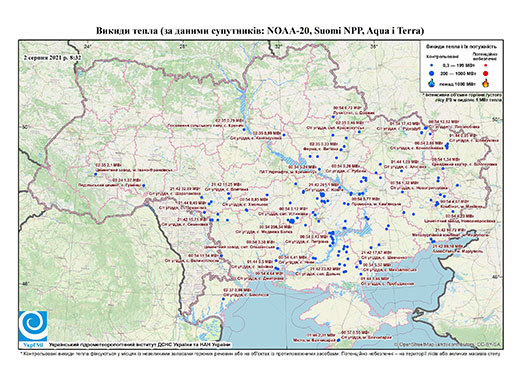Click the footnote text below the map
520x368 pixels.
[260, 353]
